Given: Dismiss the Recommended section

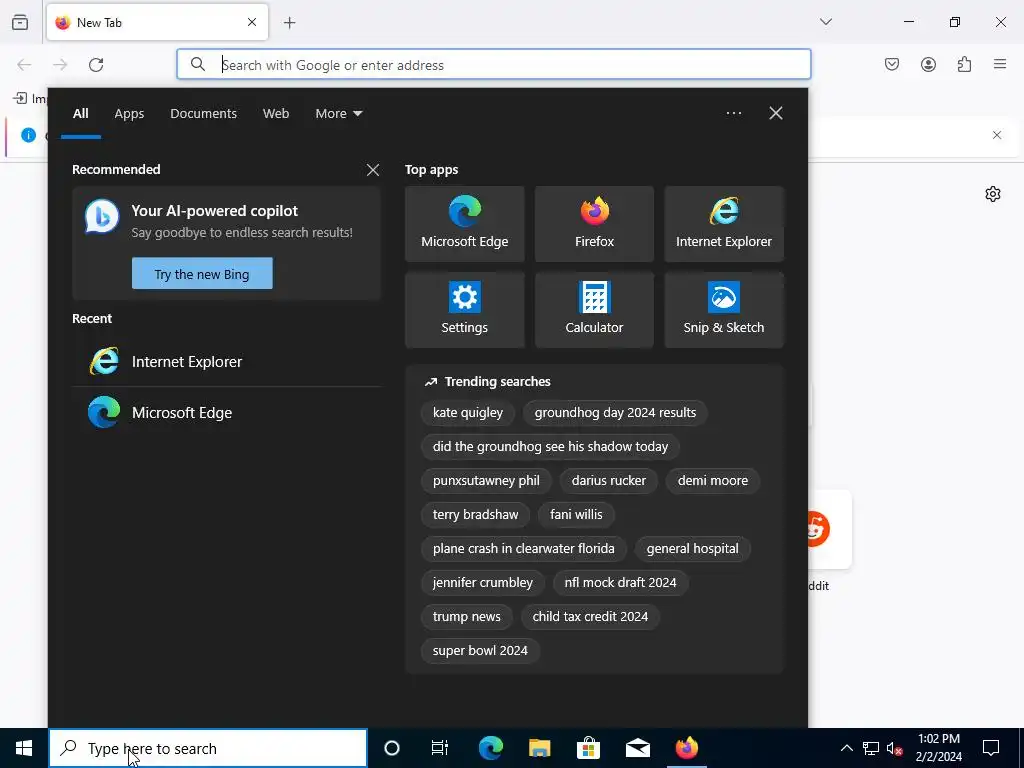Looking at the screenshot, I should (373, 170).
